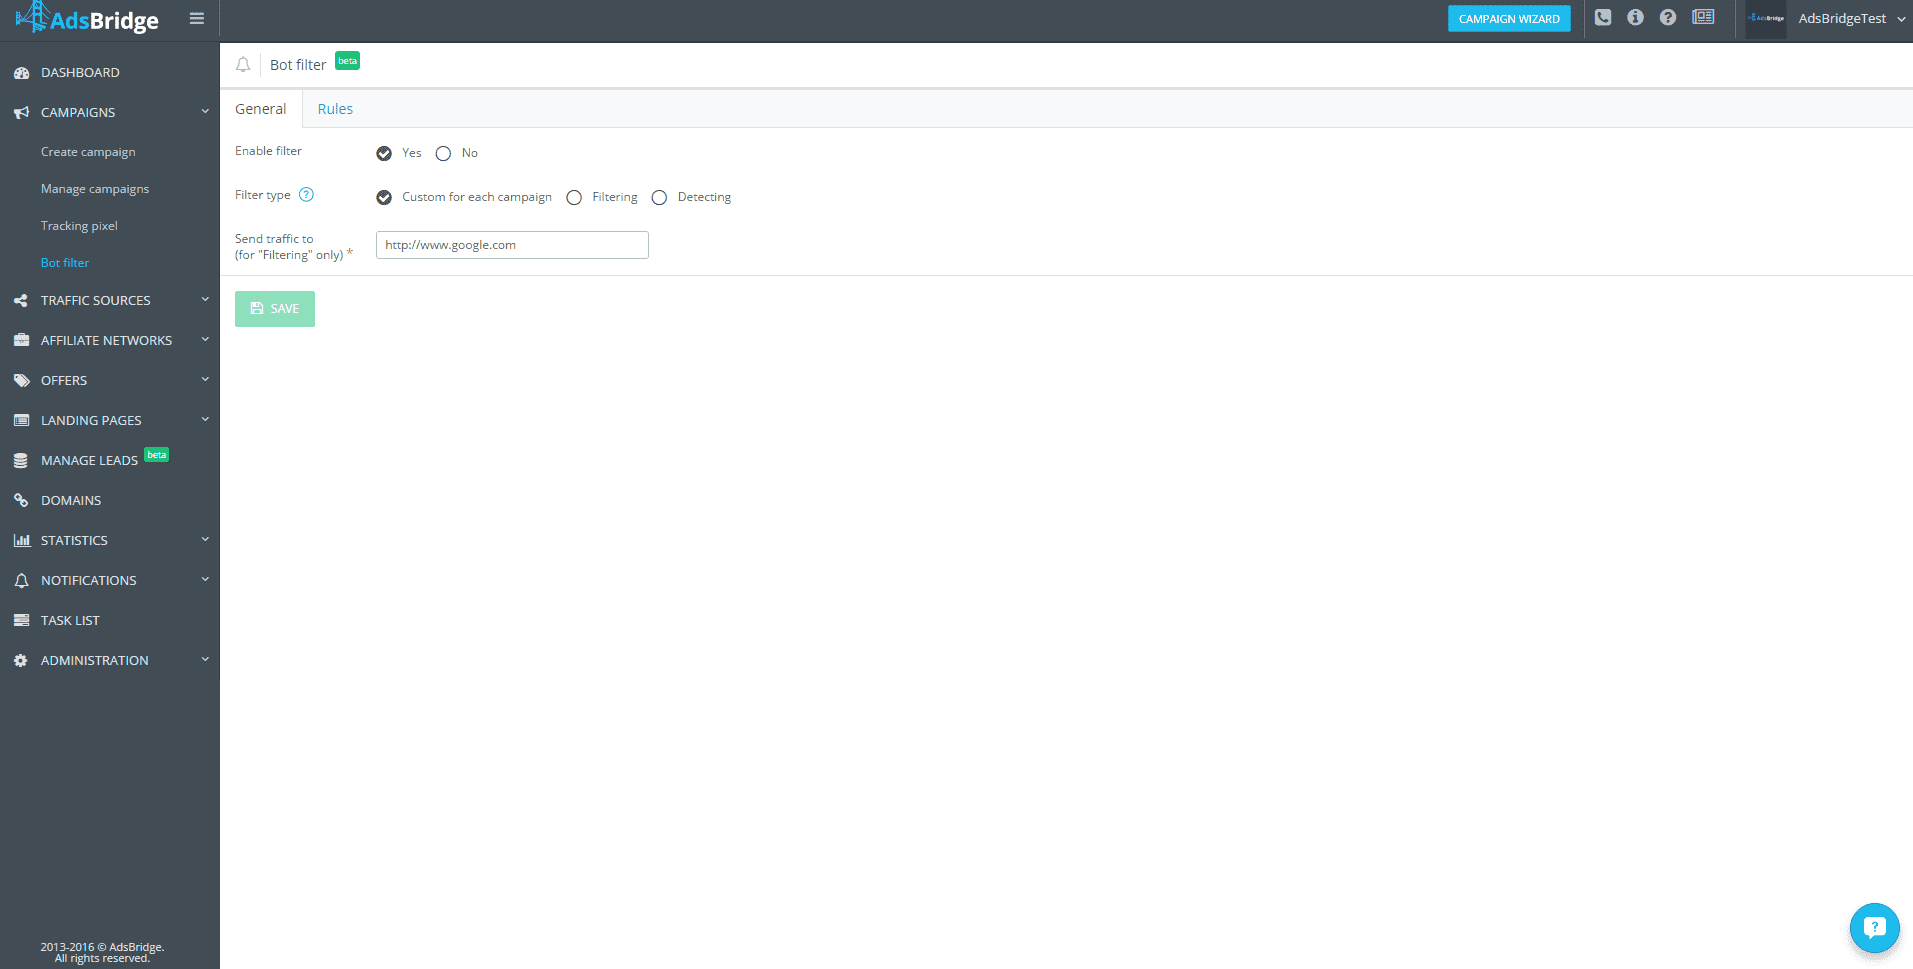1913x969 pixels.
Task: Click the Administration gear icon
Action: coord(21,661)
